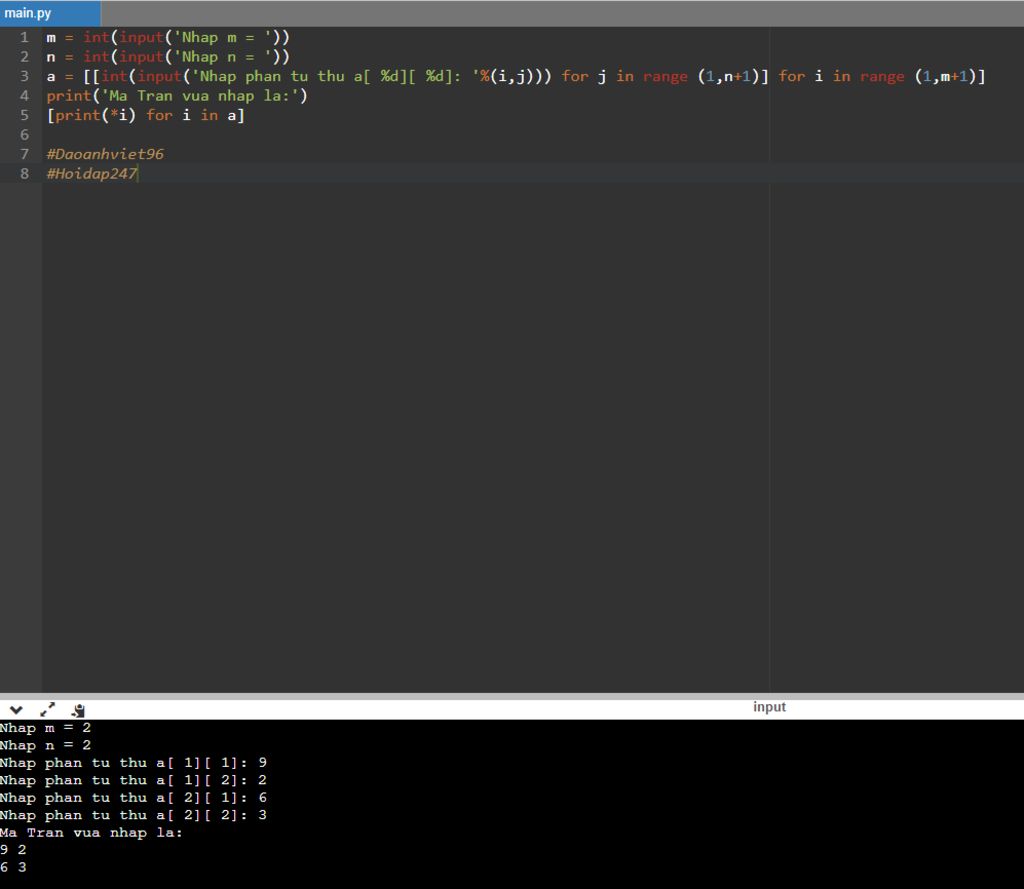
Task: Place cursor on the 'Nhap m = ' code line
Action: [168, 37]
